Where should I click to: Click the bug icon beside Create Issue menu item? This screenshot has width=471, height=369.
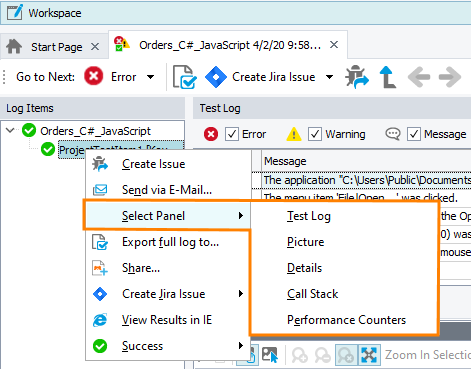tap(100, 164)
